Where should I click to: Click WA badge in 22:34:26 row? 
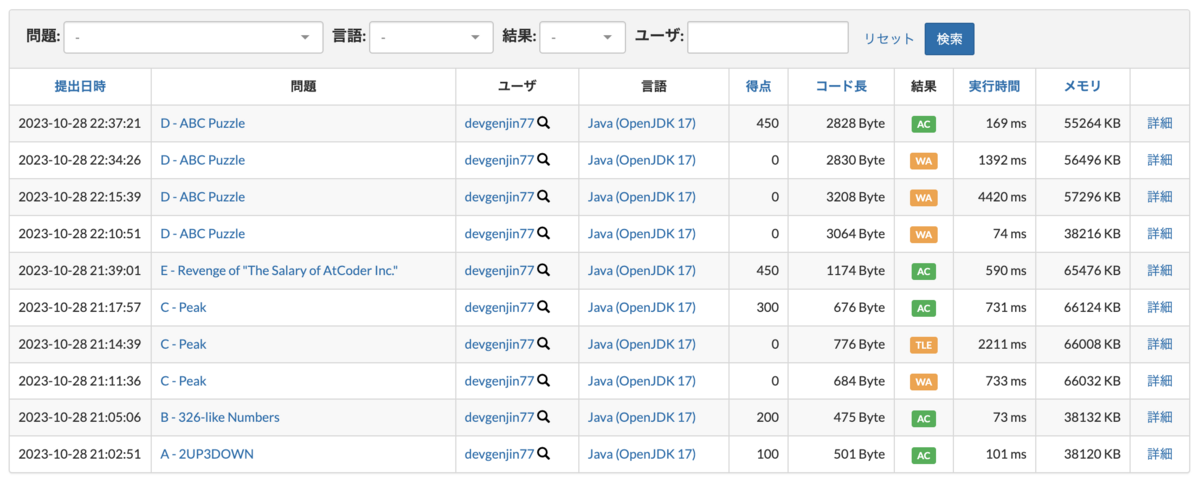[924, 161]
